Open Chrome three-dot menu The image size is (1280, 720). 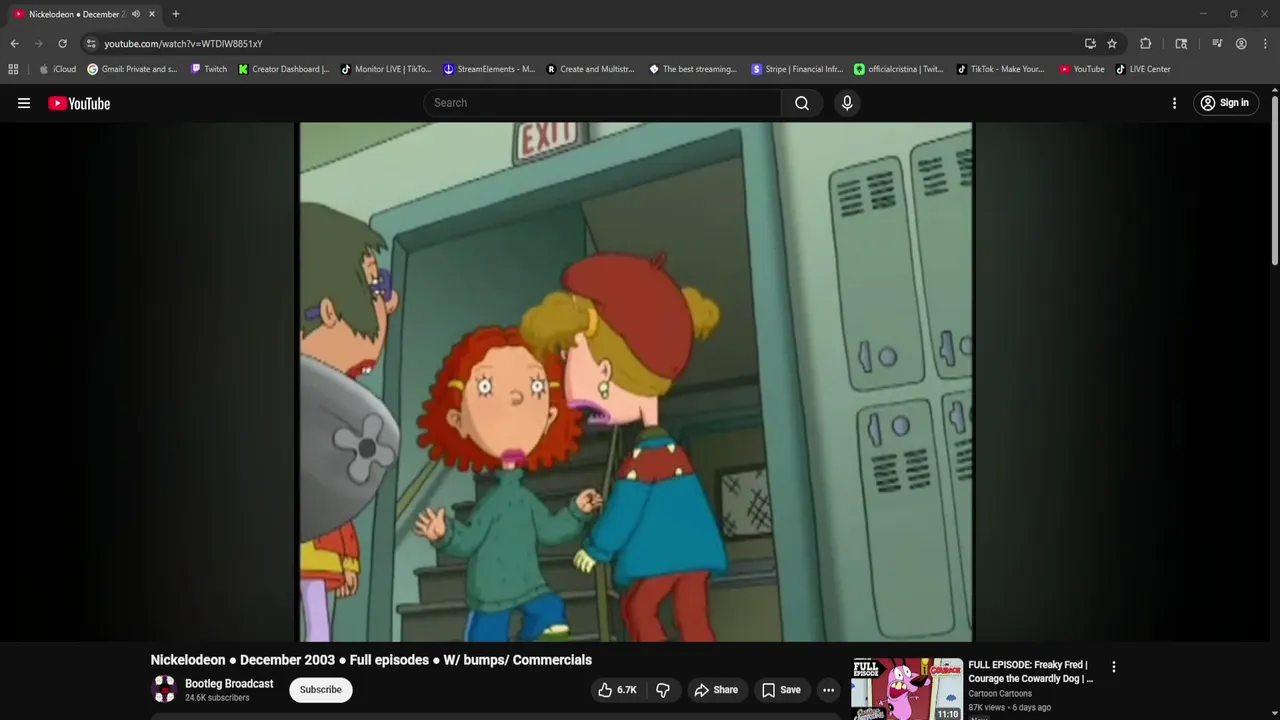pyautogui.click(x=1265, y=44)
